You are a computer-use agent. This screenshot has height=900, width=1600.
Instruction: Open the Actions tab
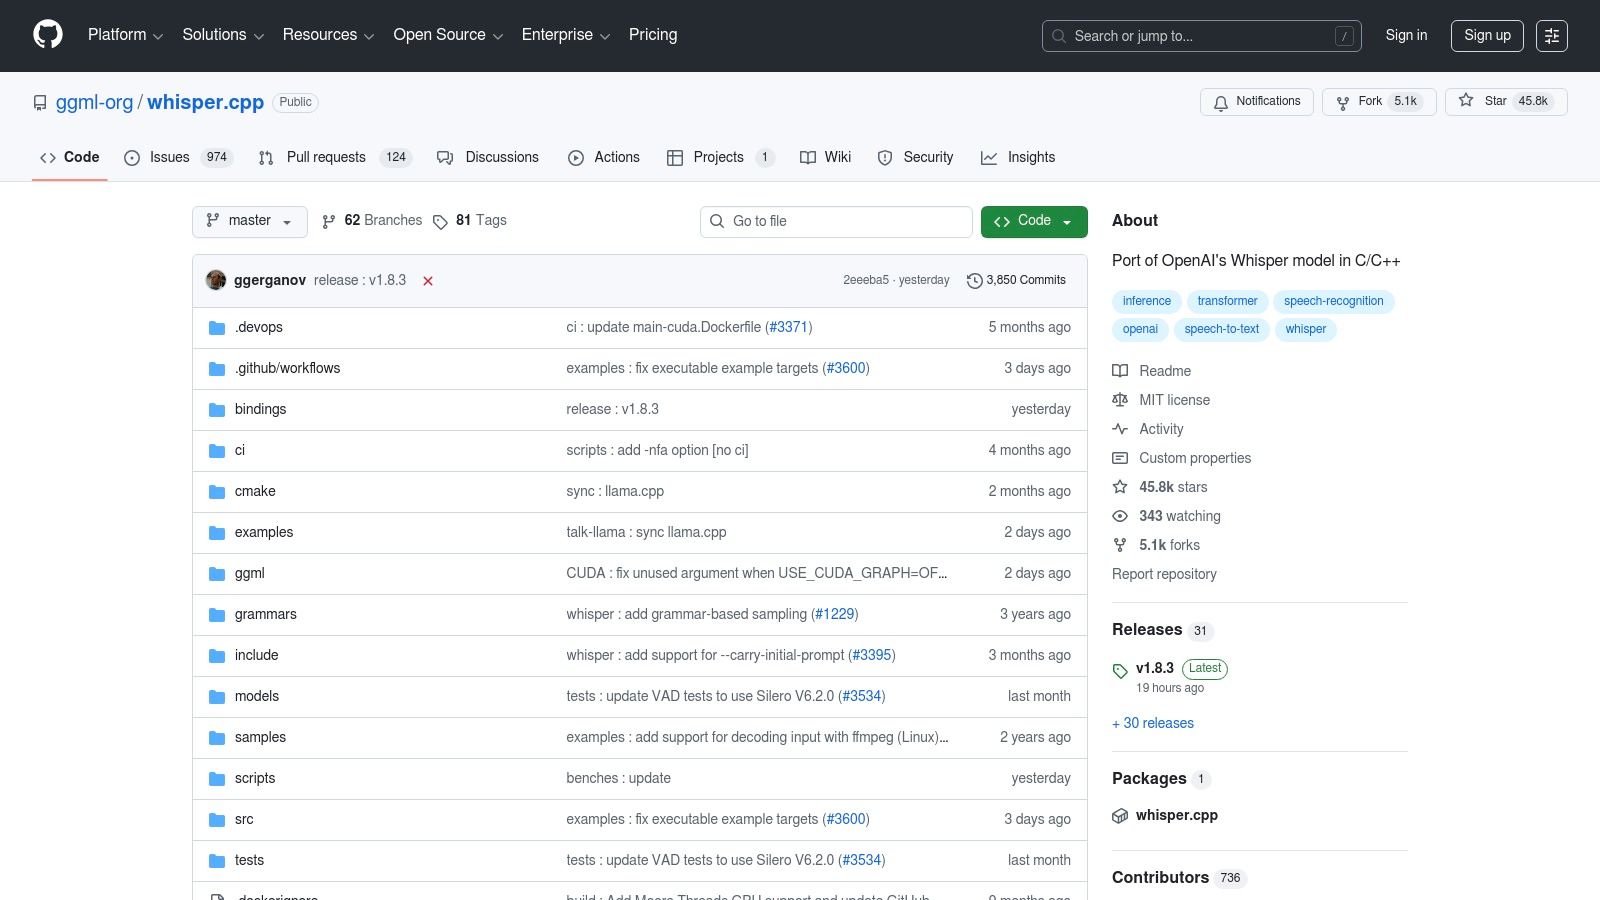616,157
